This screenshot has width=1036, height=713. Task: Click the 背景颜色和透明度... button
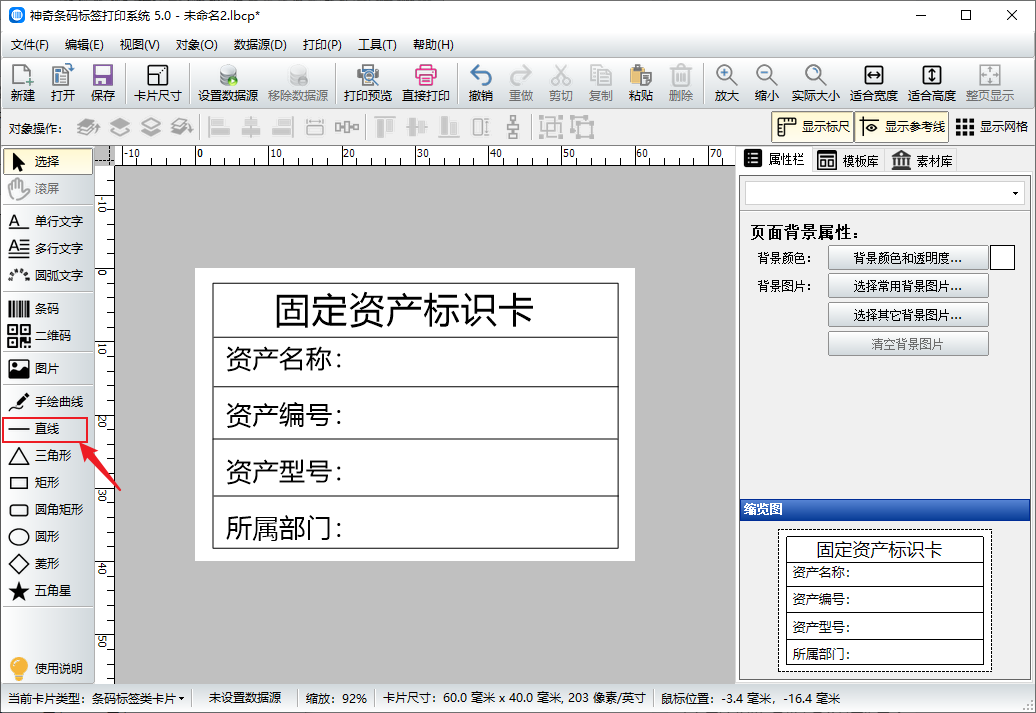click(x=908, y=258)
